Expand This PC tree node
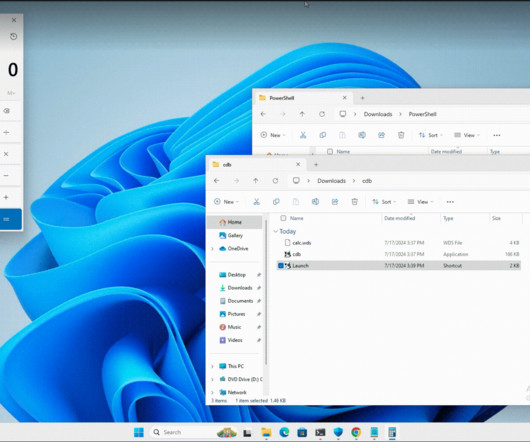Viewport: 530px width, 442px height. pos(212,366)
